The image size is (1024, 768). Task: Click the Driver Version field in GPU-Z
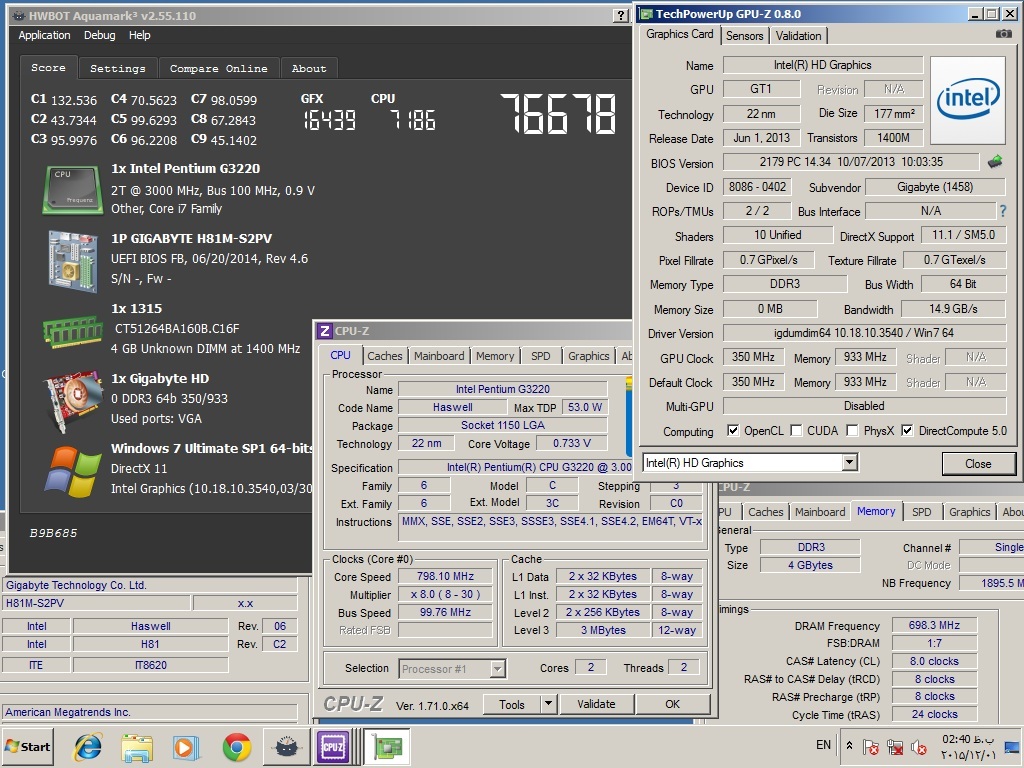click(x=863, y=333)
